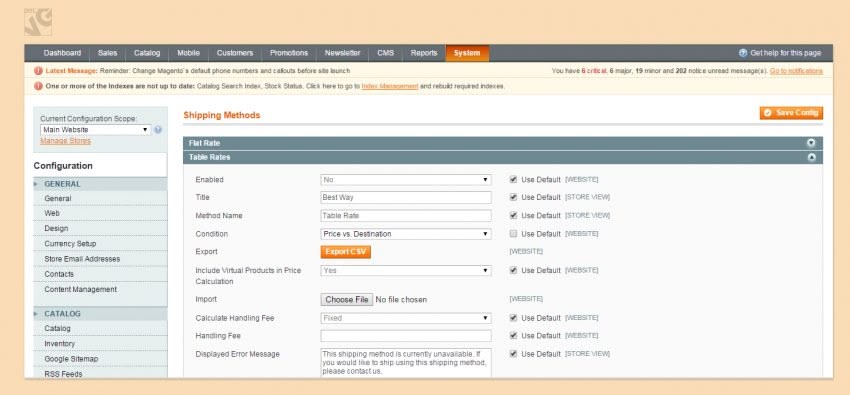850x395 pixels.
Task: Open the Newsletter menu
Action: pos(343,53)
